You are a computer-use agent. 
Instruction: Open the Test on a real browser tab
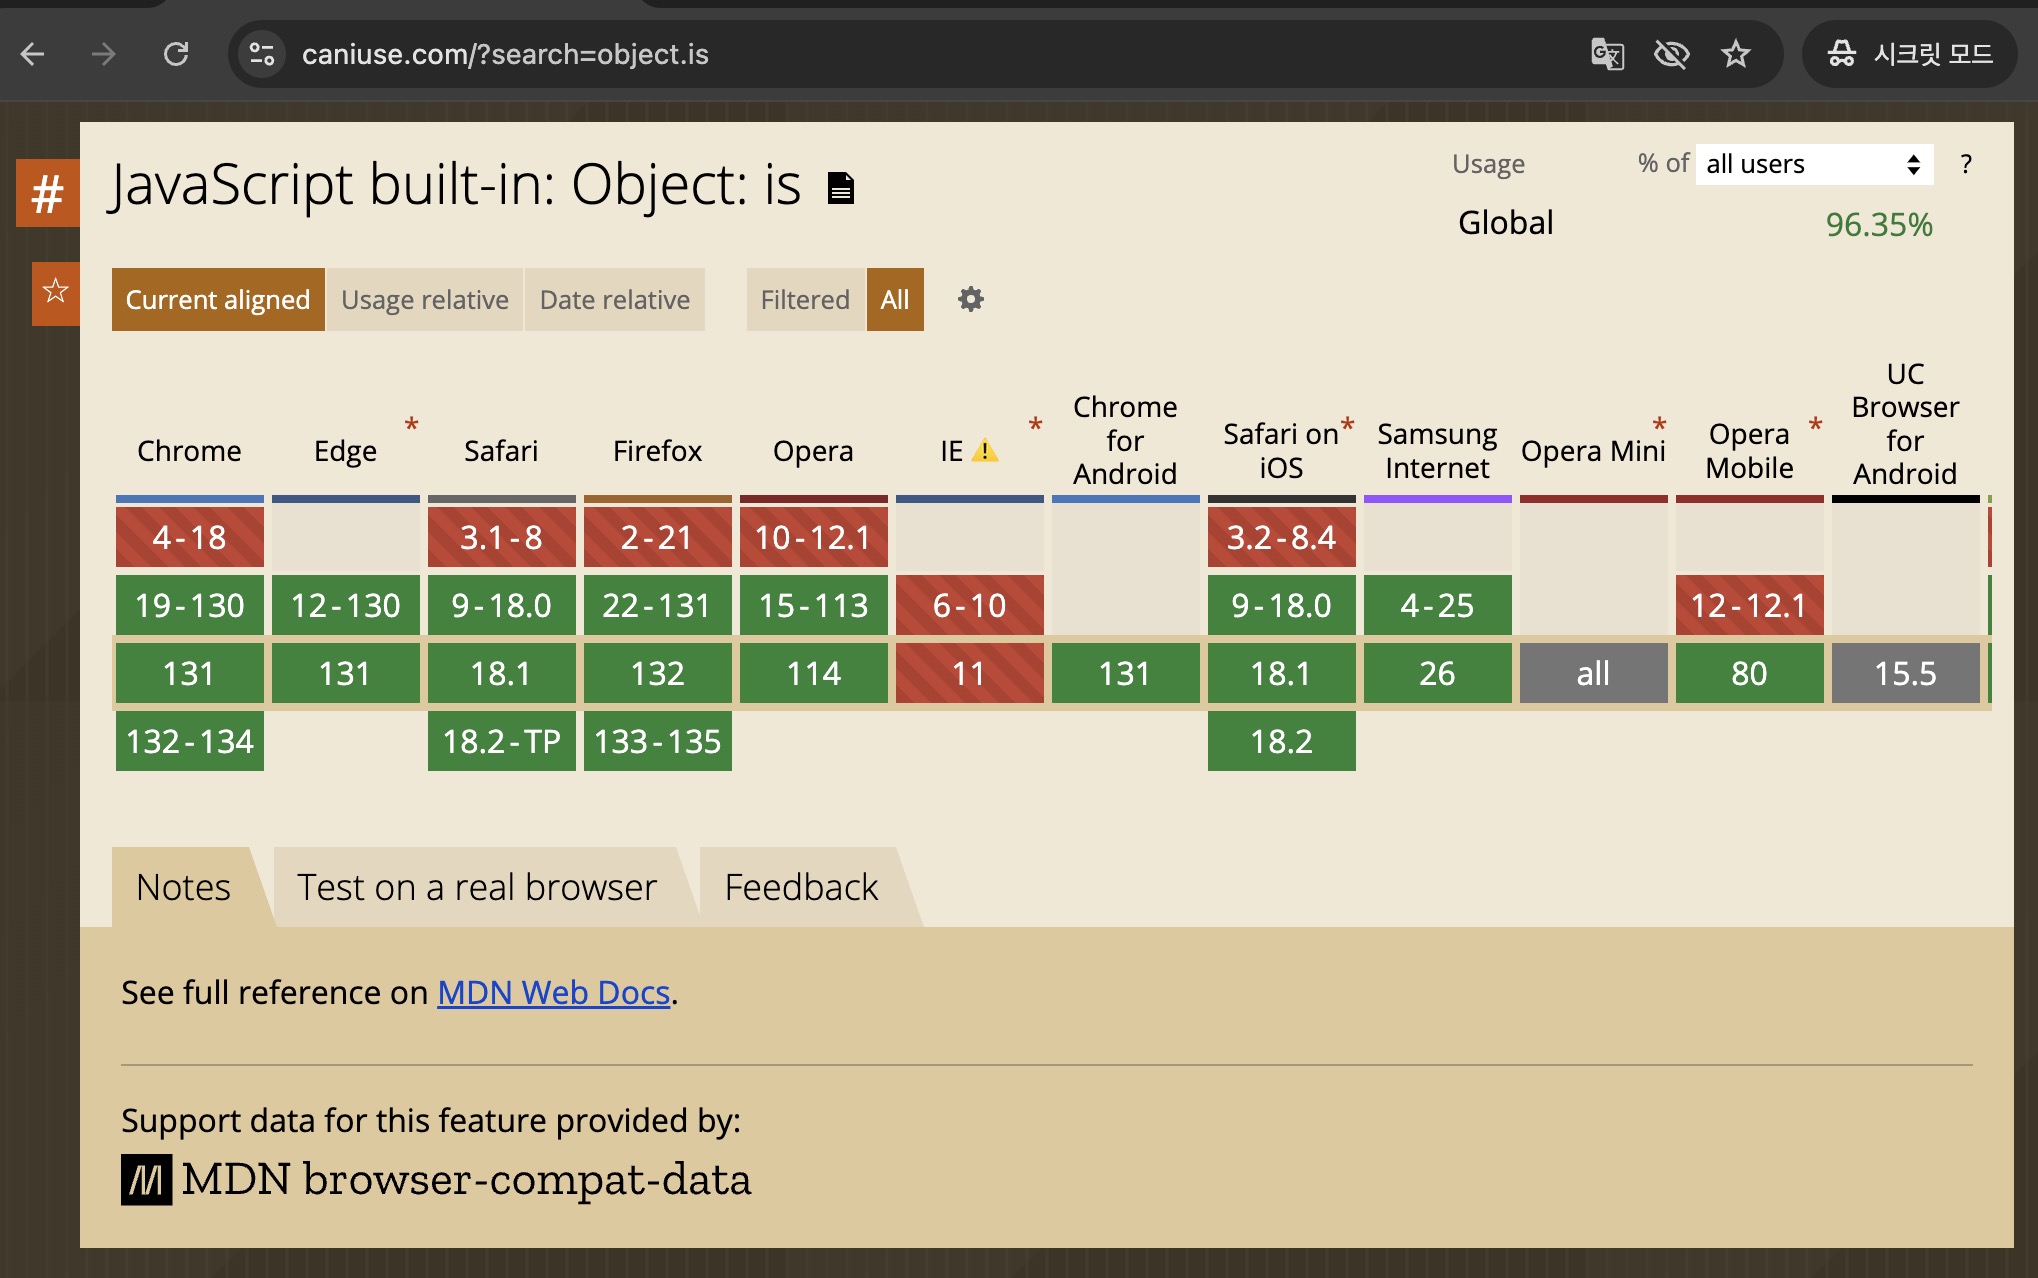(x=477, y=887)
